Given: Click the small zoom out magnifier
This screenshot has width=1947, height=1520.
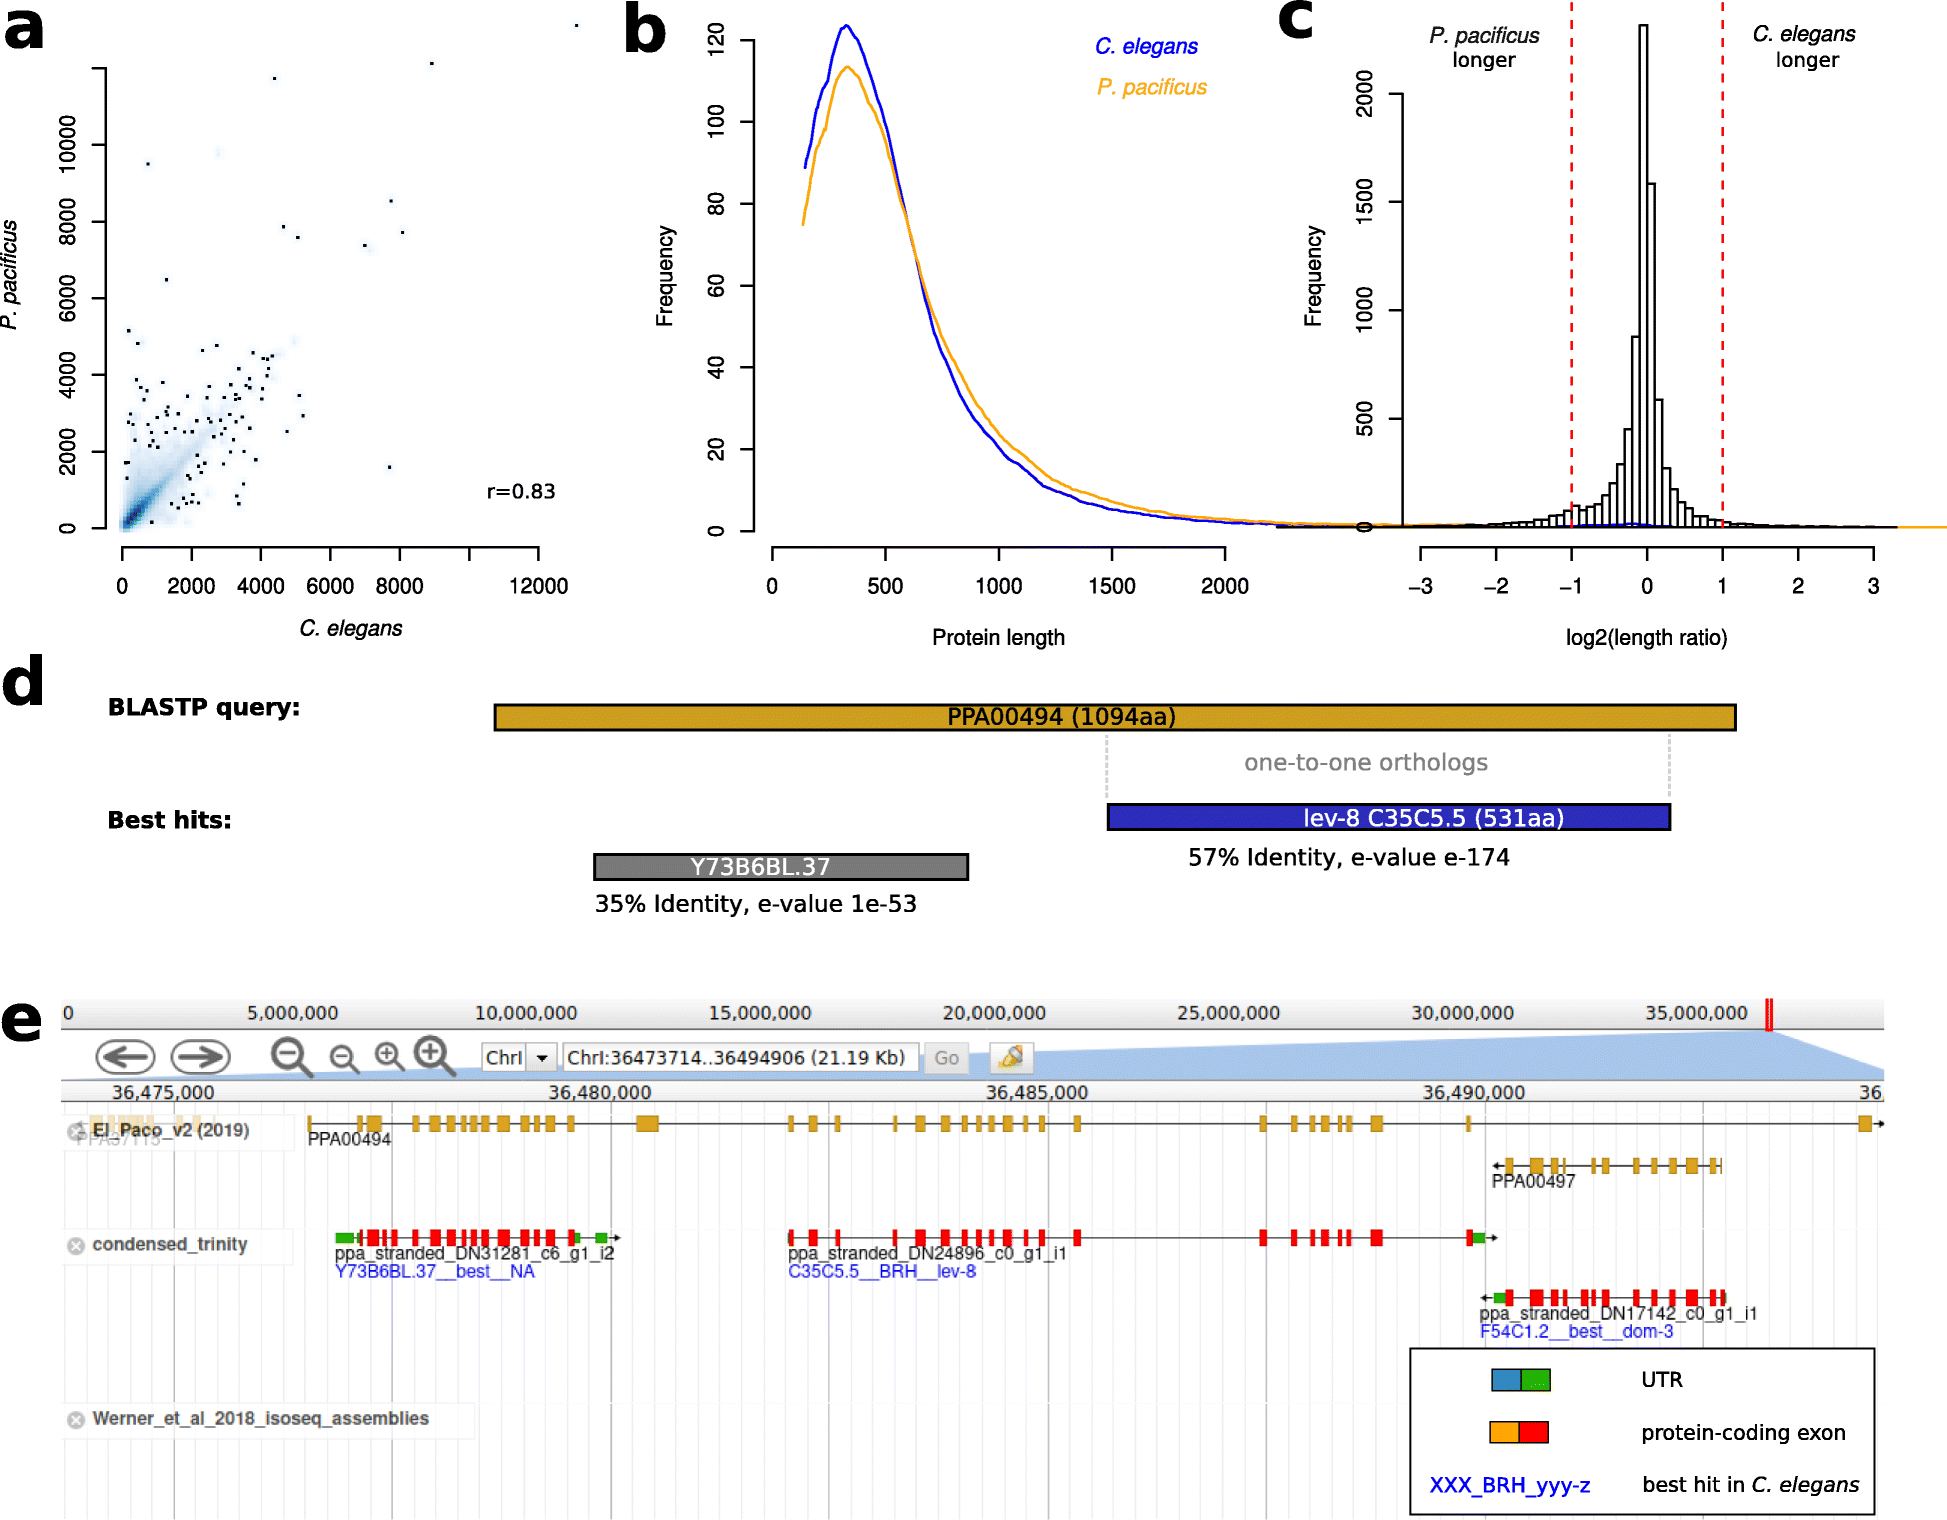Looking at the screenshot, I should [x=345, y=1059].
